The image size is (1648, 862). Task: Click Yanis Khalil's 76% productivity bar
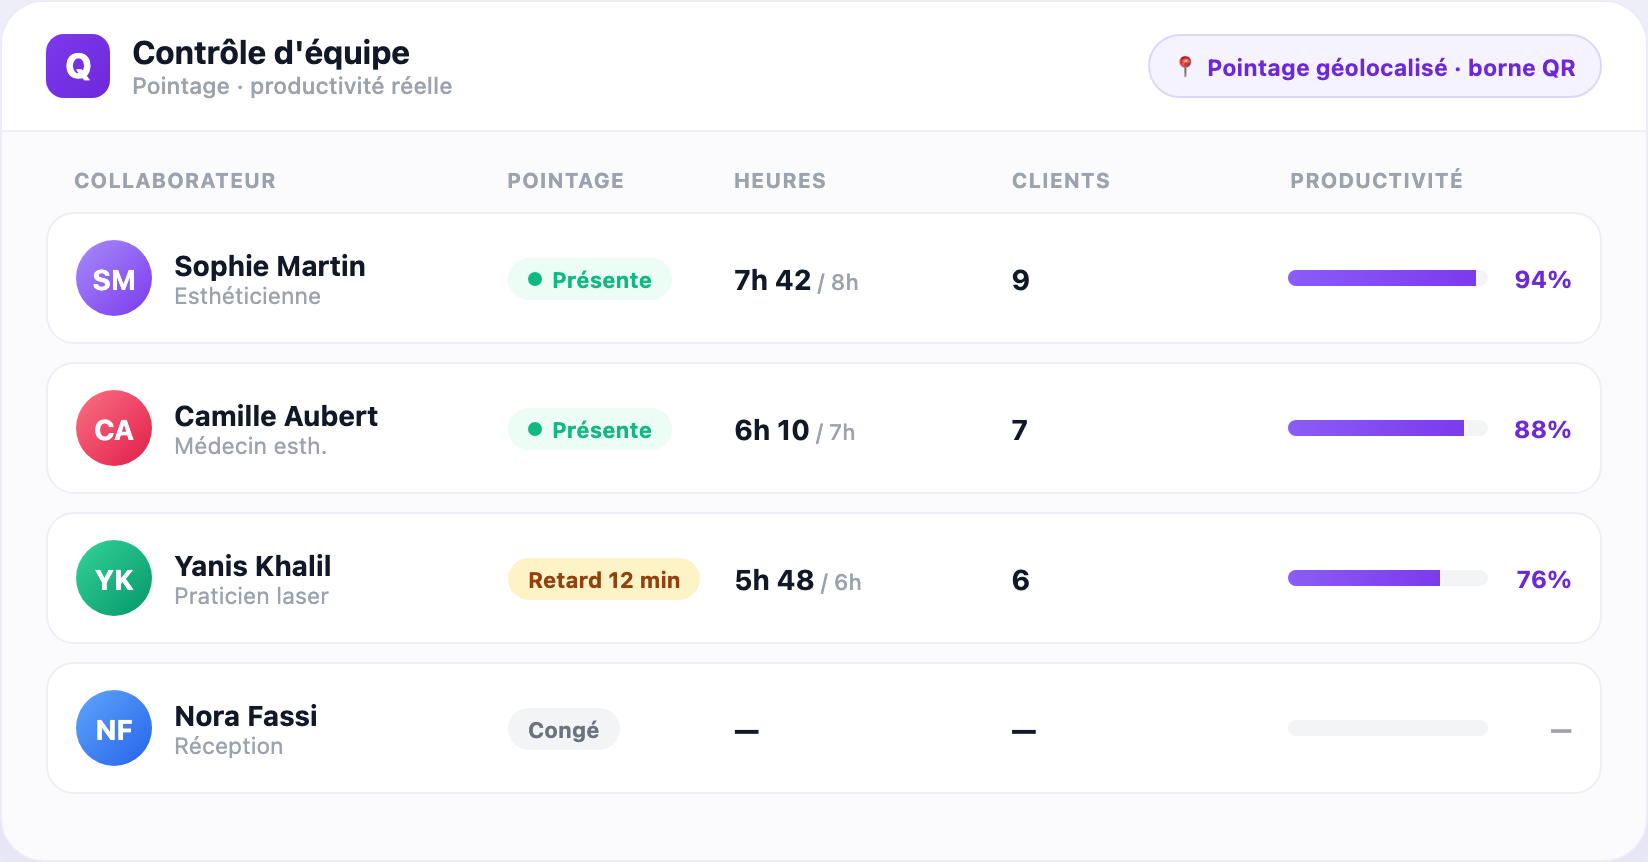pyautogui.click(x=1388, y=578)
